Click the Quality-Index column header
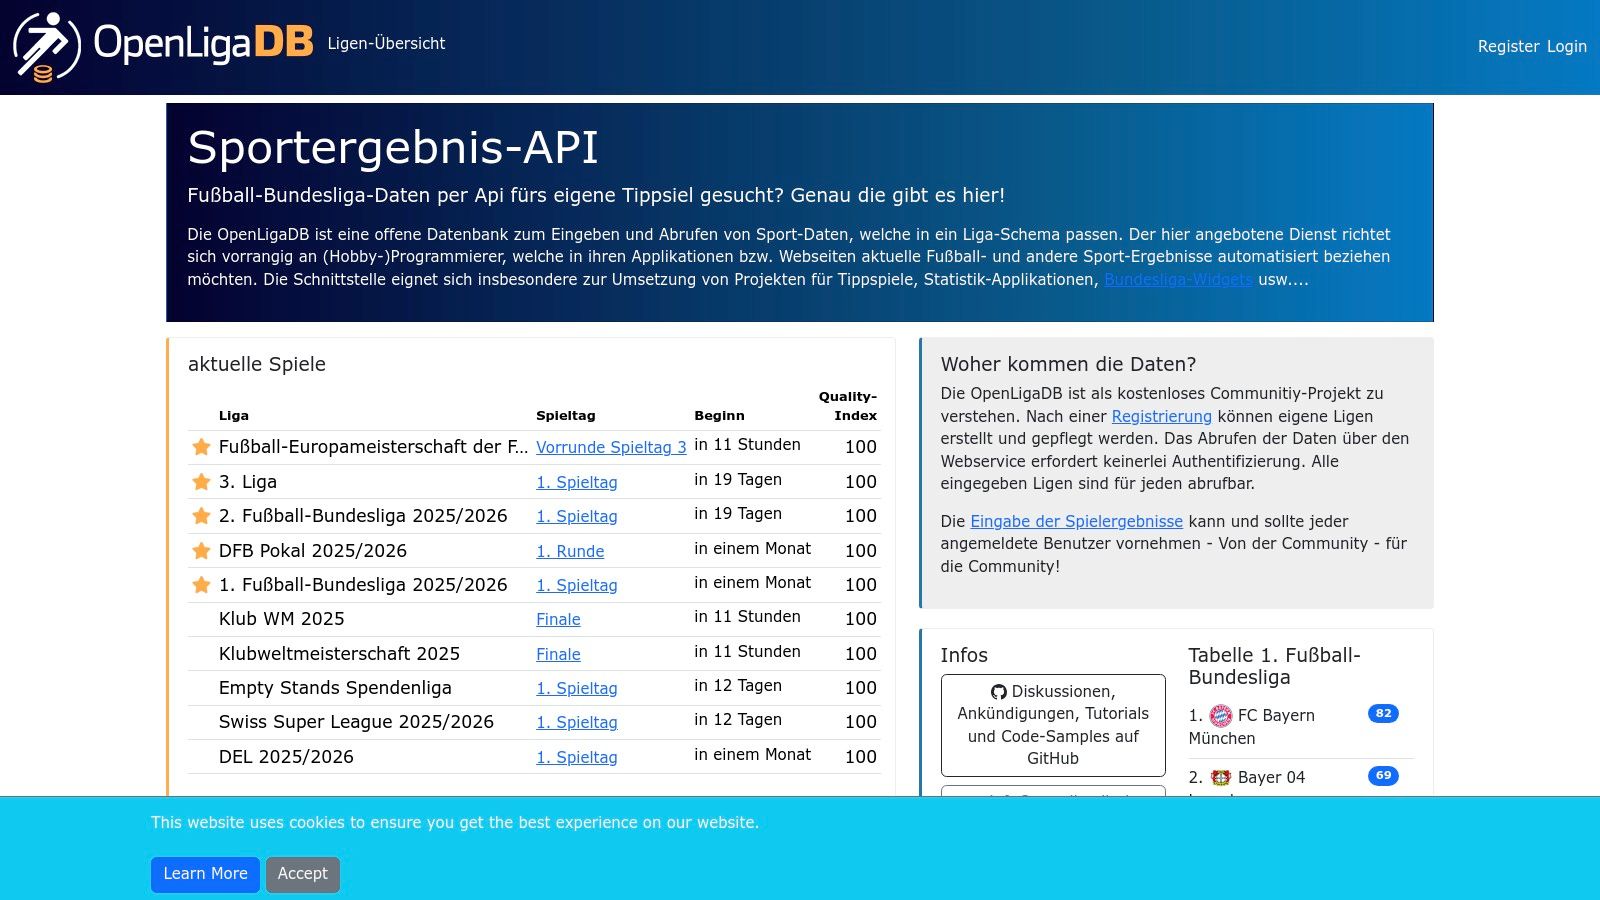The height and width of the screenshot is (900, 1600). click(x=848, y=406)
